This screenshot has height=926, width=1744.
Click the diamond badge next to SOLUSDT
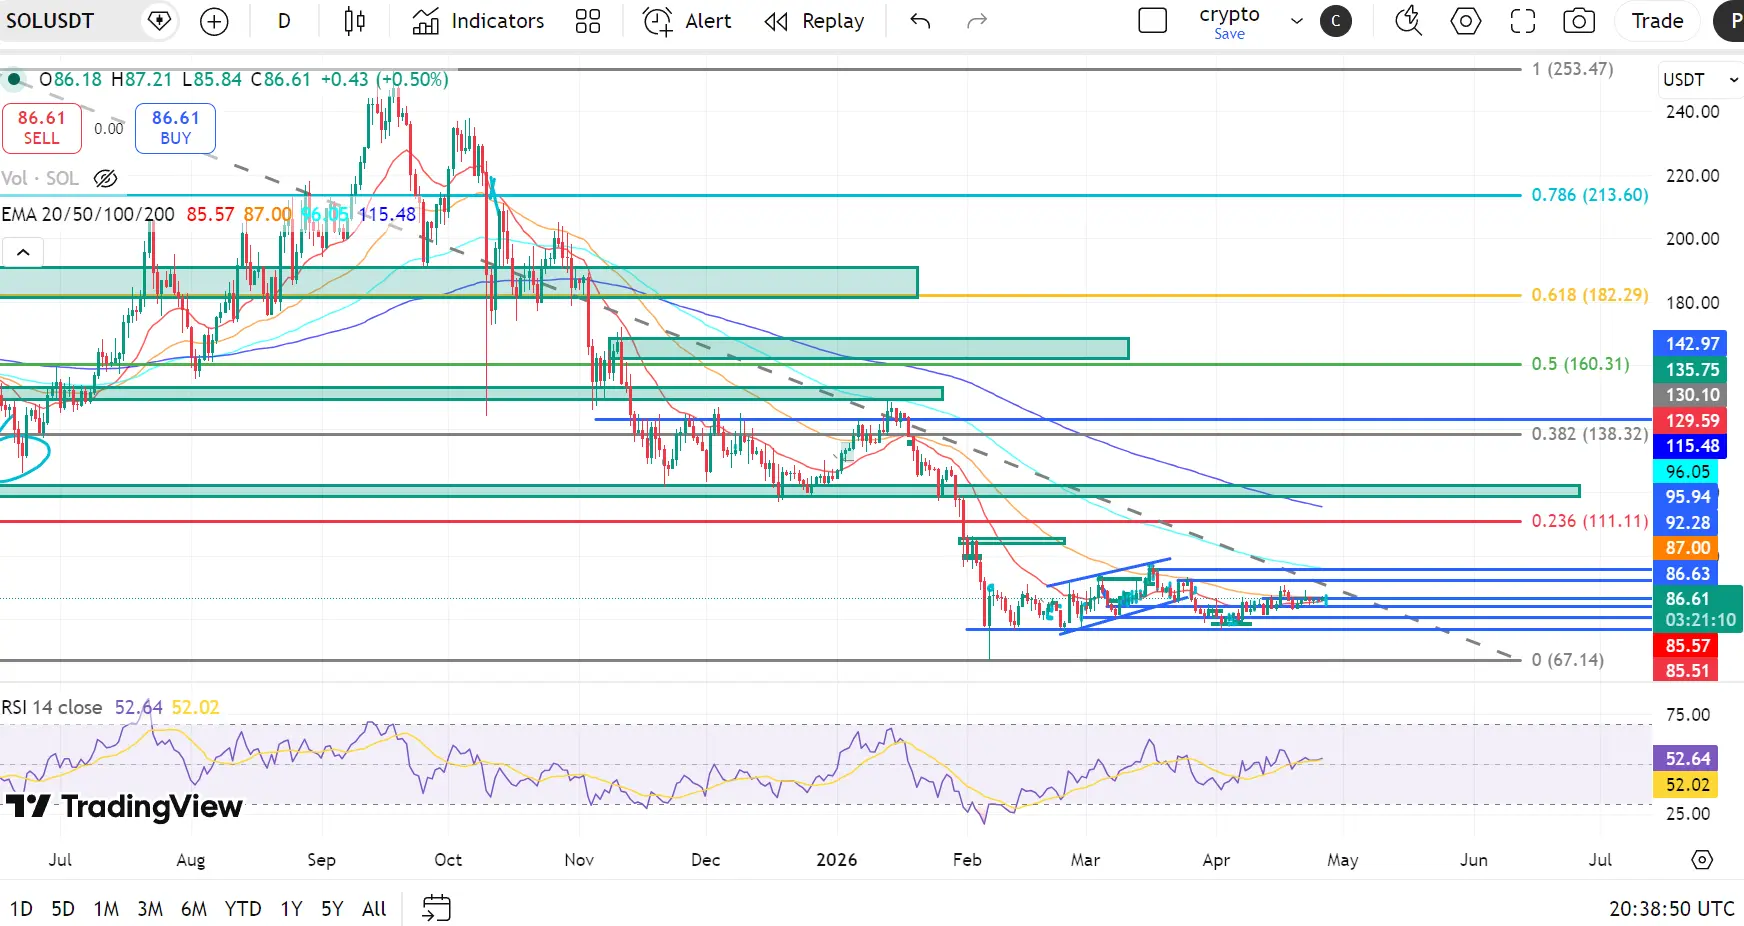159,21
